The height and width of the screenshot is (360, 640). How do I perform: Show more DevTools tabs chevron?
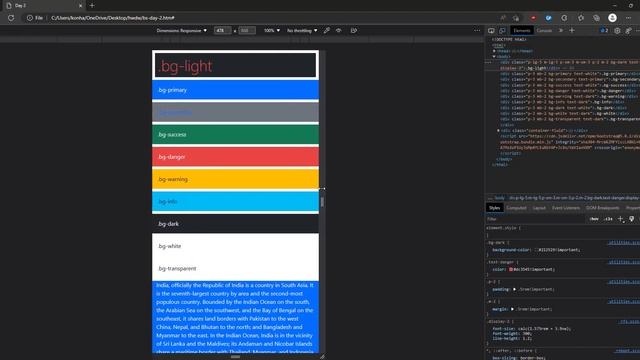[561, 31]
